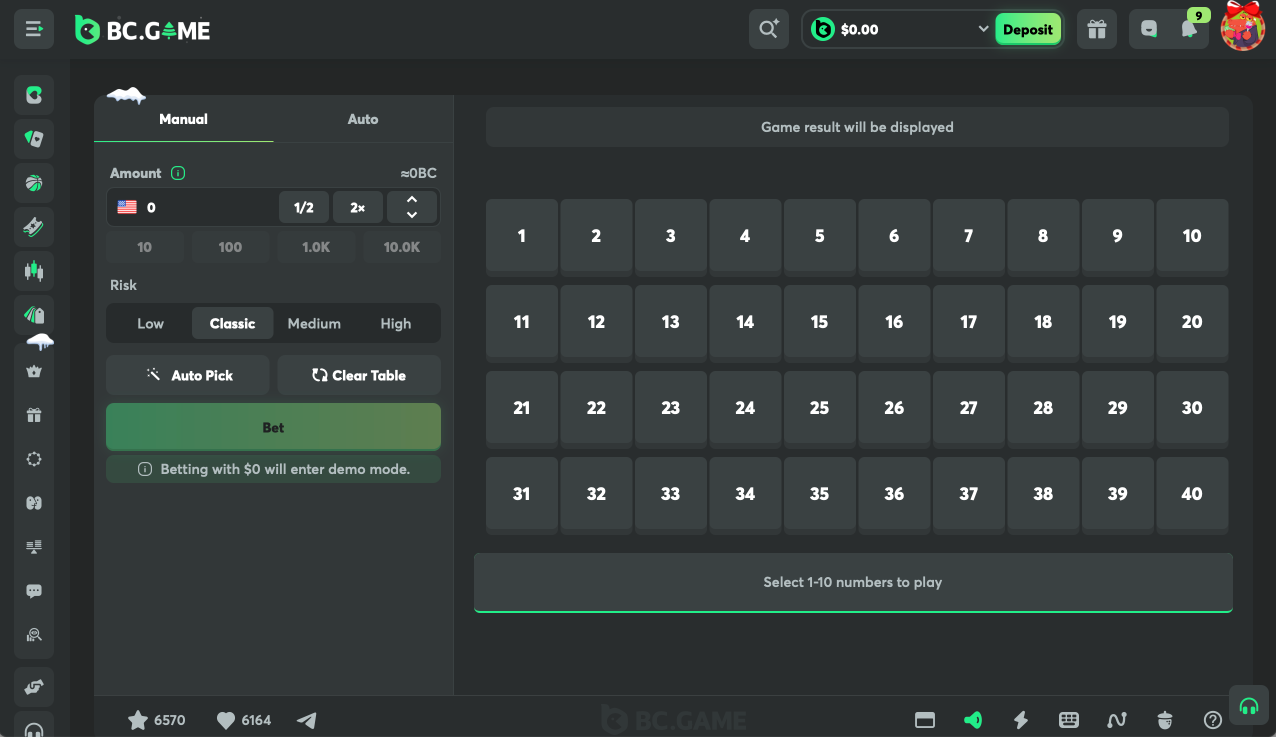Select the High risk option
Screen dimensions: 1276x737
tap(396, 323)
